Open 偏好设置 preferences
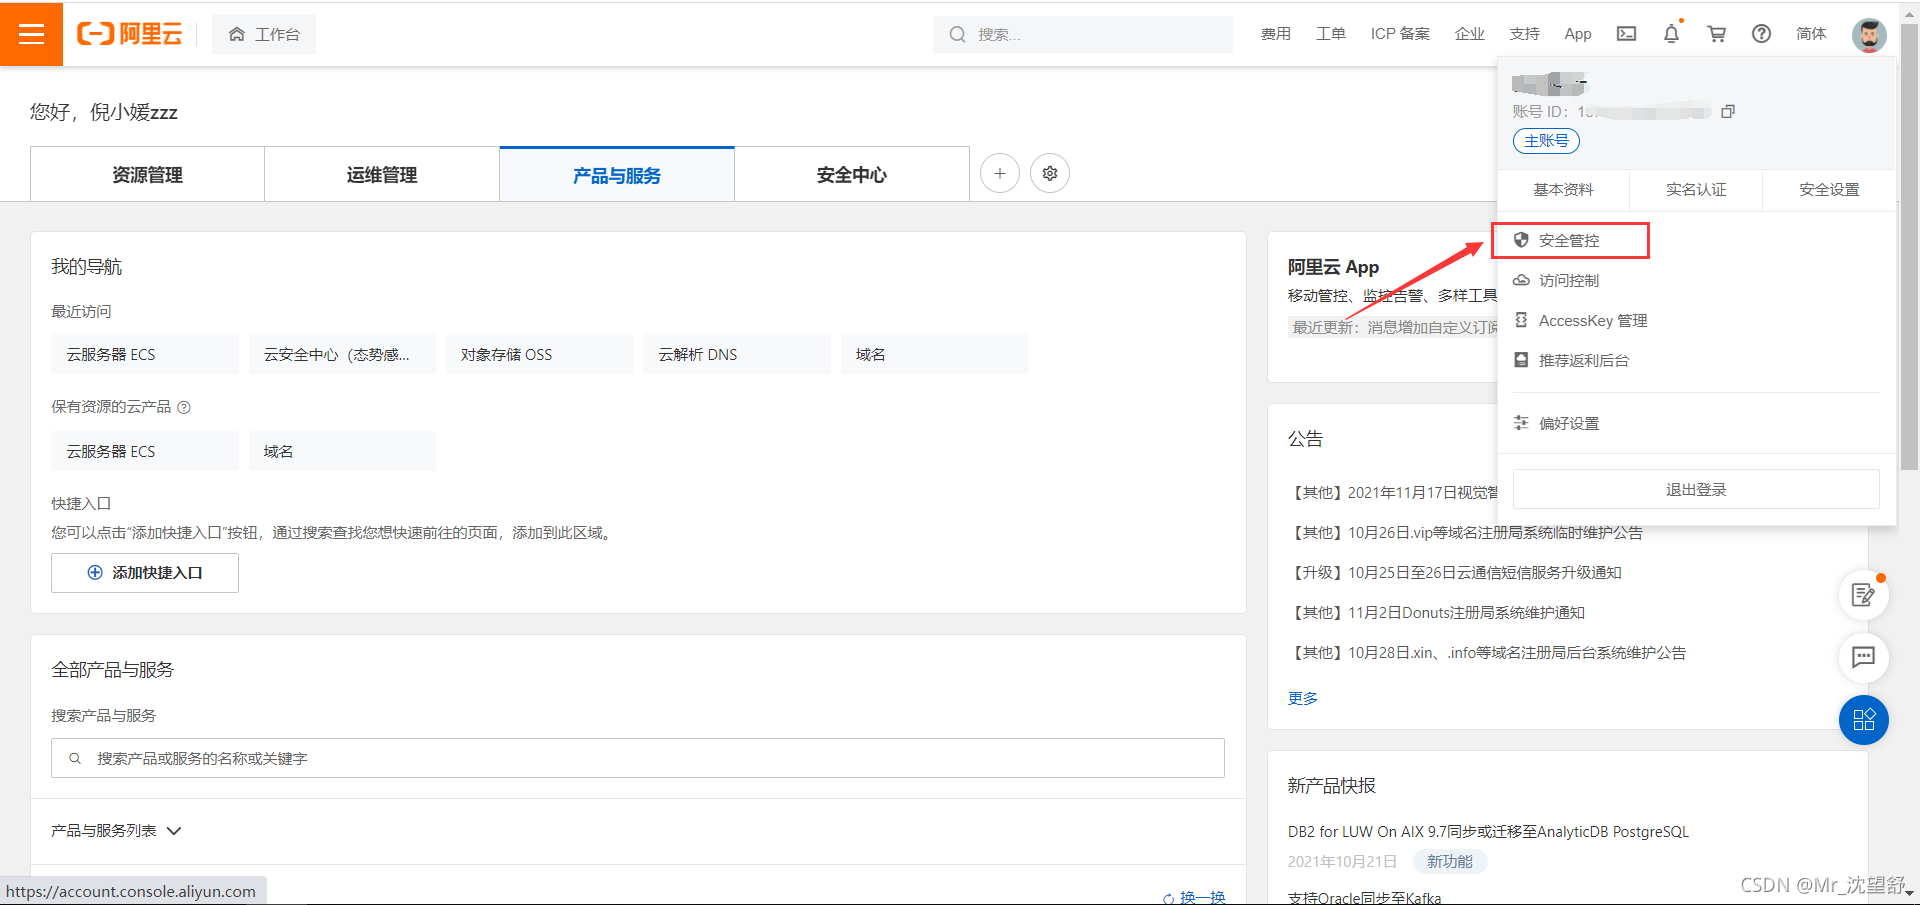The width and height of the screenshot is (1920, 905). tap(1570, 424)
